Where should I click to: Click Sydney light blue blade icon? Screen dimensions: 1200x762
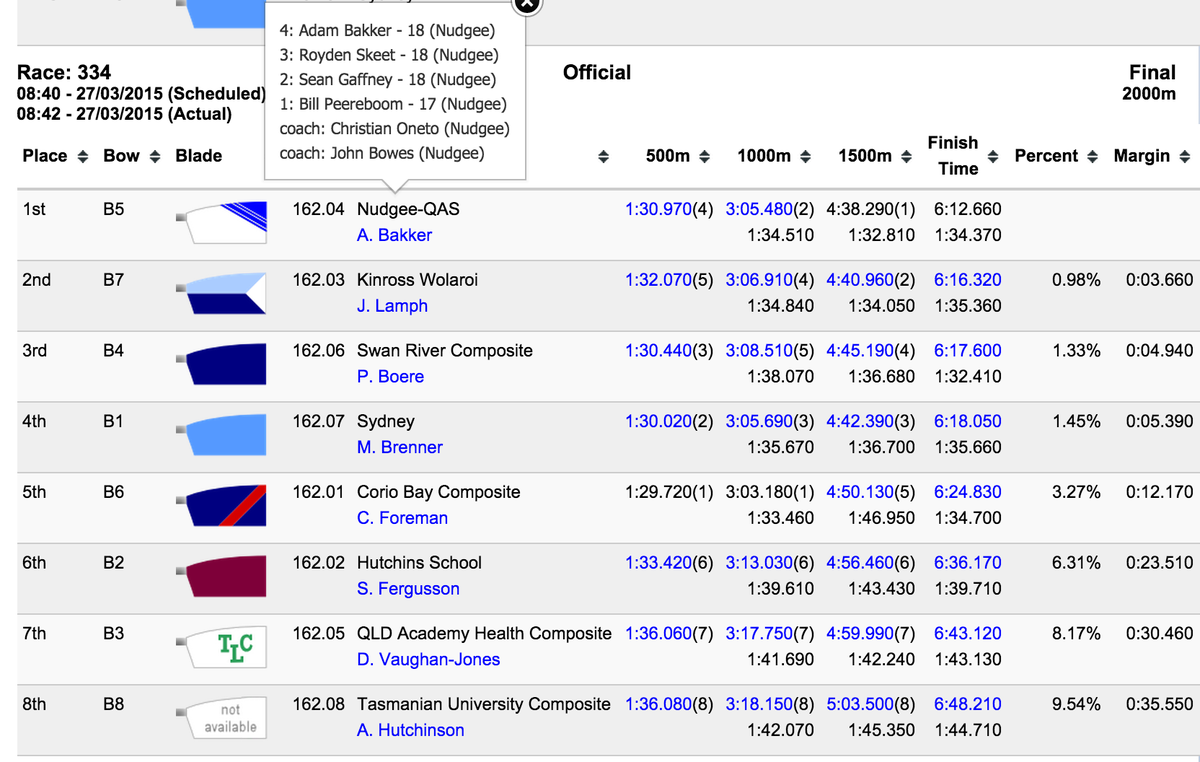221,433
